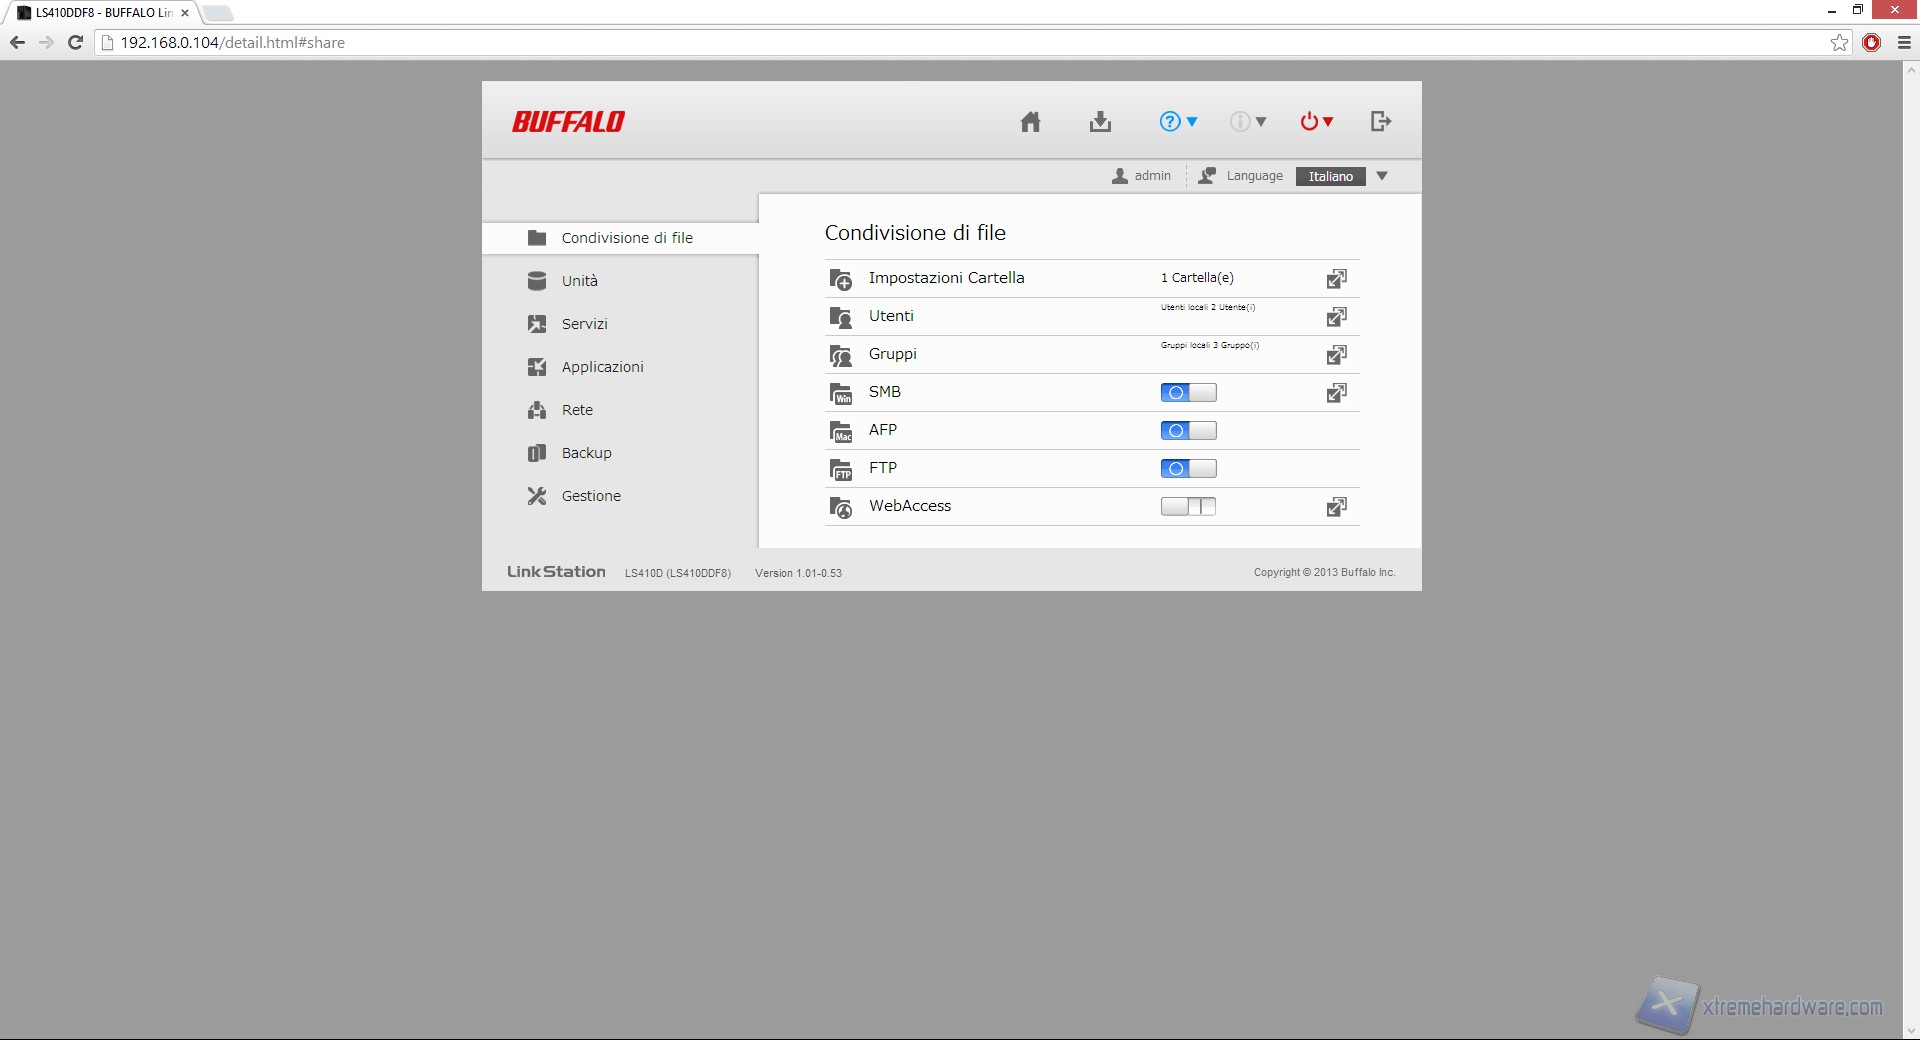Click the logout icon in header

click(x=1380, y=122)
